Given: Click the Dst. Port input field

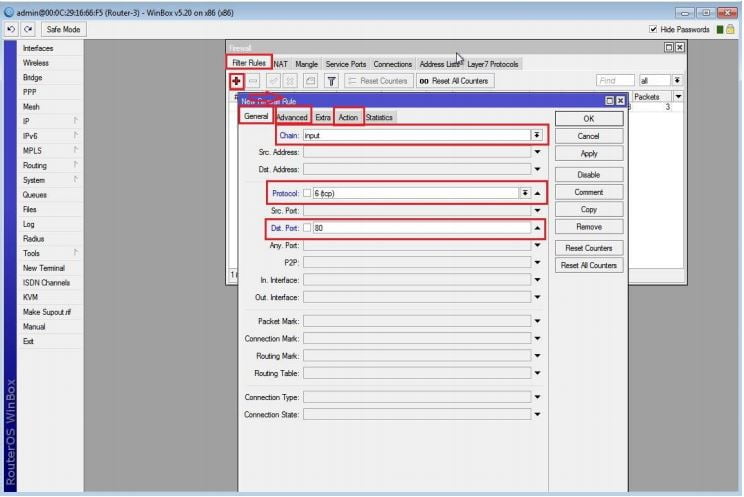Looking at the screenshot, I should (x=420, y=228).
